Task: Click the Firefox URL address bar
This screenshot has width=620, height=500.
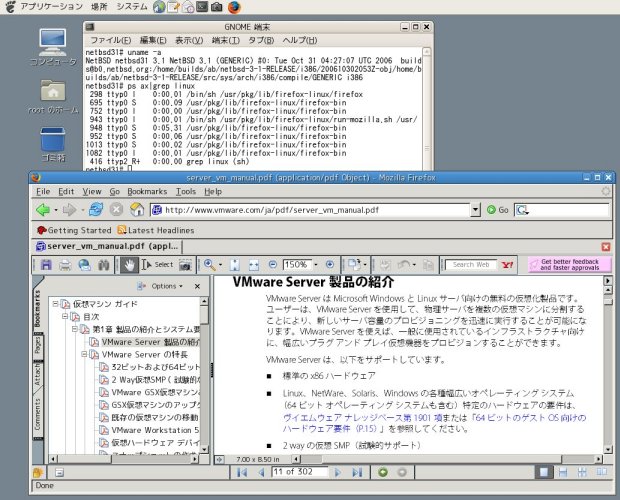Action: 310,210
